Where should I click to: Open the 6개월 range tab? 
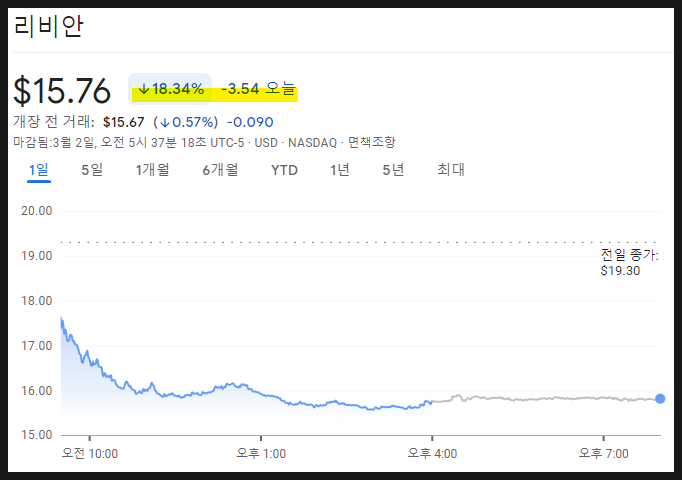point(221,170)
